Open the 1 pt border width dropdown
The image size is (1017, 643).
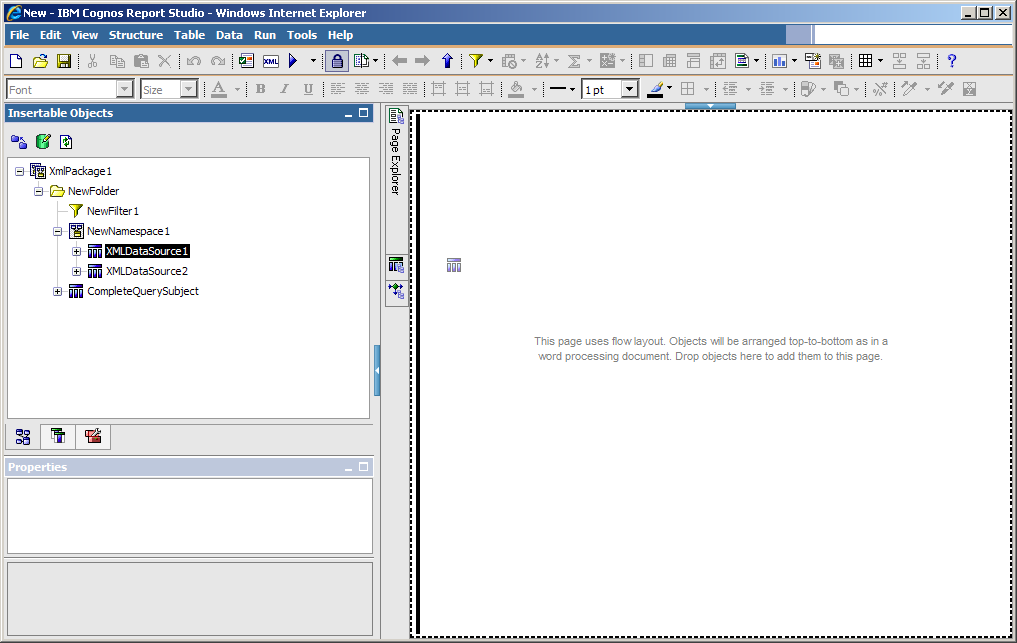[629, 89]
